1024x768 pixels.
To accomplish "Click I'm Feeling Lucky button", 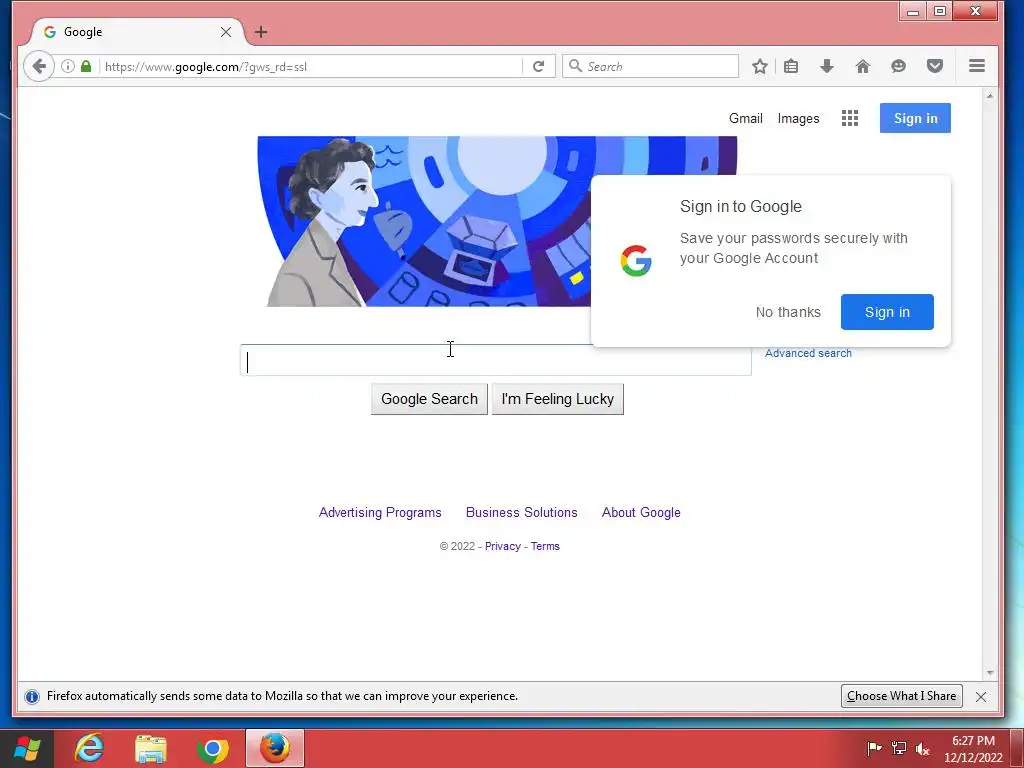I will 557,399.
